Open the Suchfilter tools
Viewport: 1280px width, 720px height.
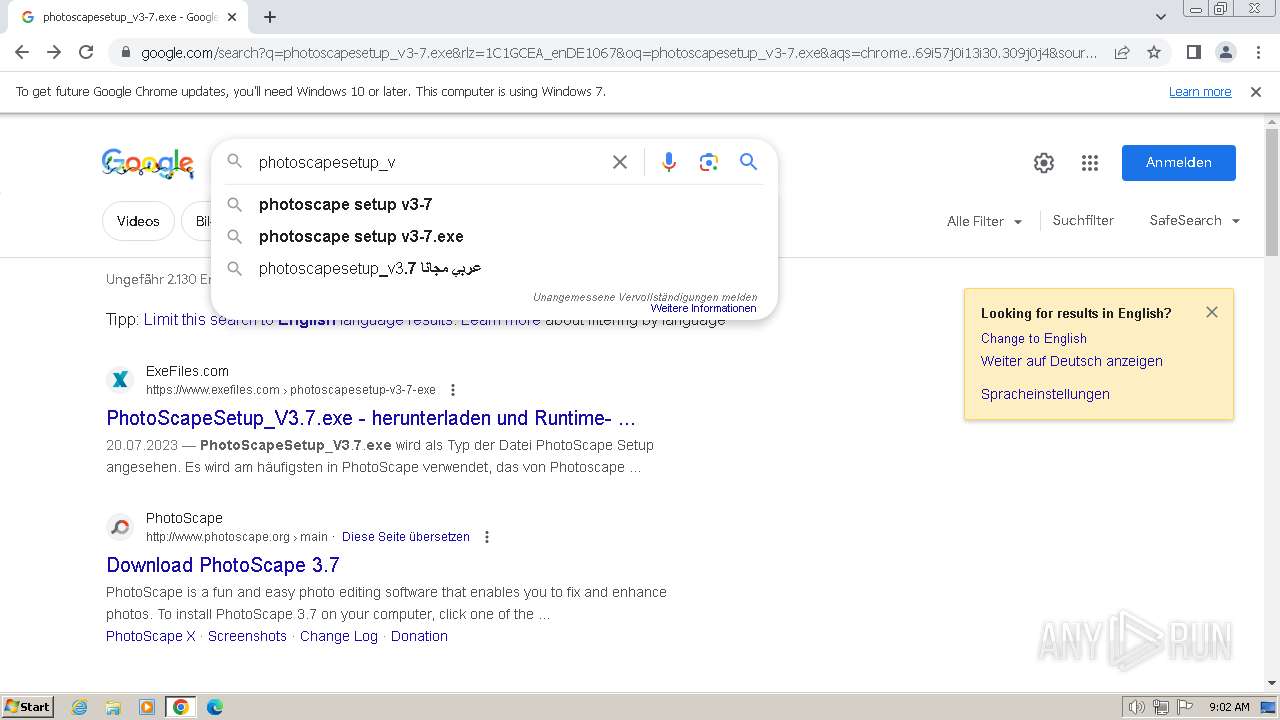(x=1083, y=221)
